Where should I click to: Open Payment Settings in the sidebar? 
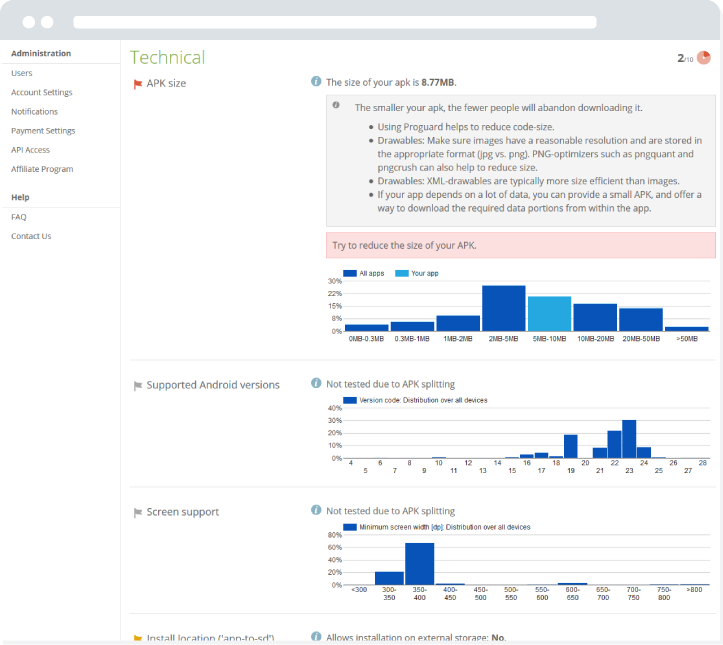pos(43,130)
